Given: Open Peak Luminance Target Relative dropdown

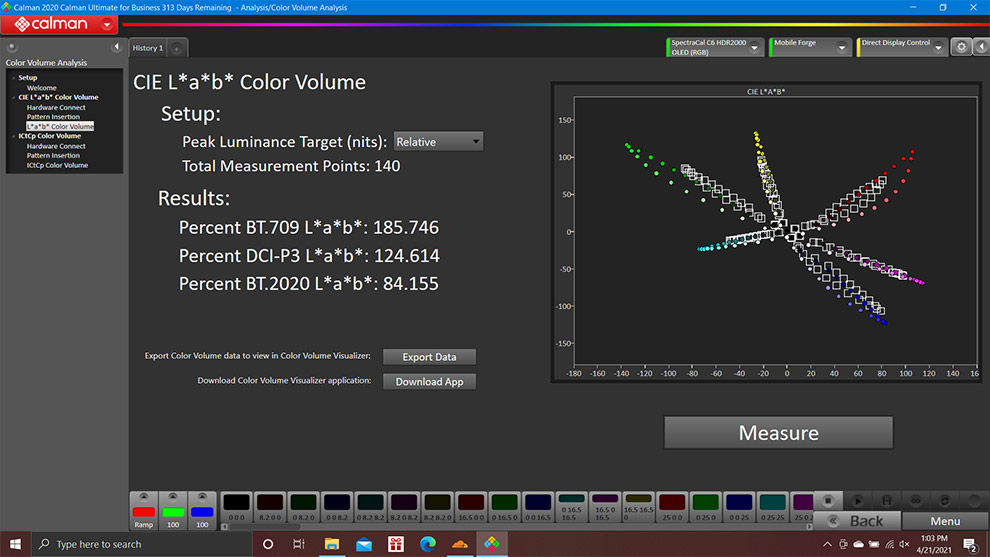Looking at the screenshot, I should pos(438,141).
